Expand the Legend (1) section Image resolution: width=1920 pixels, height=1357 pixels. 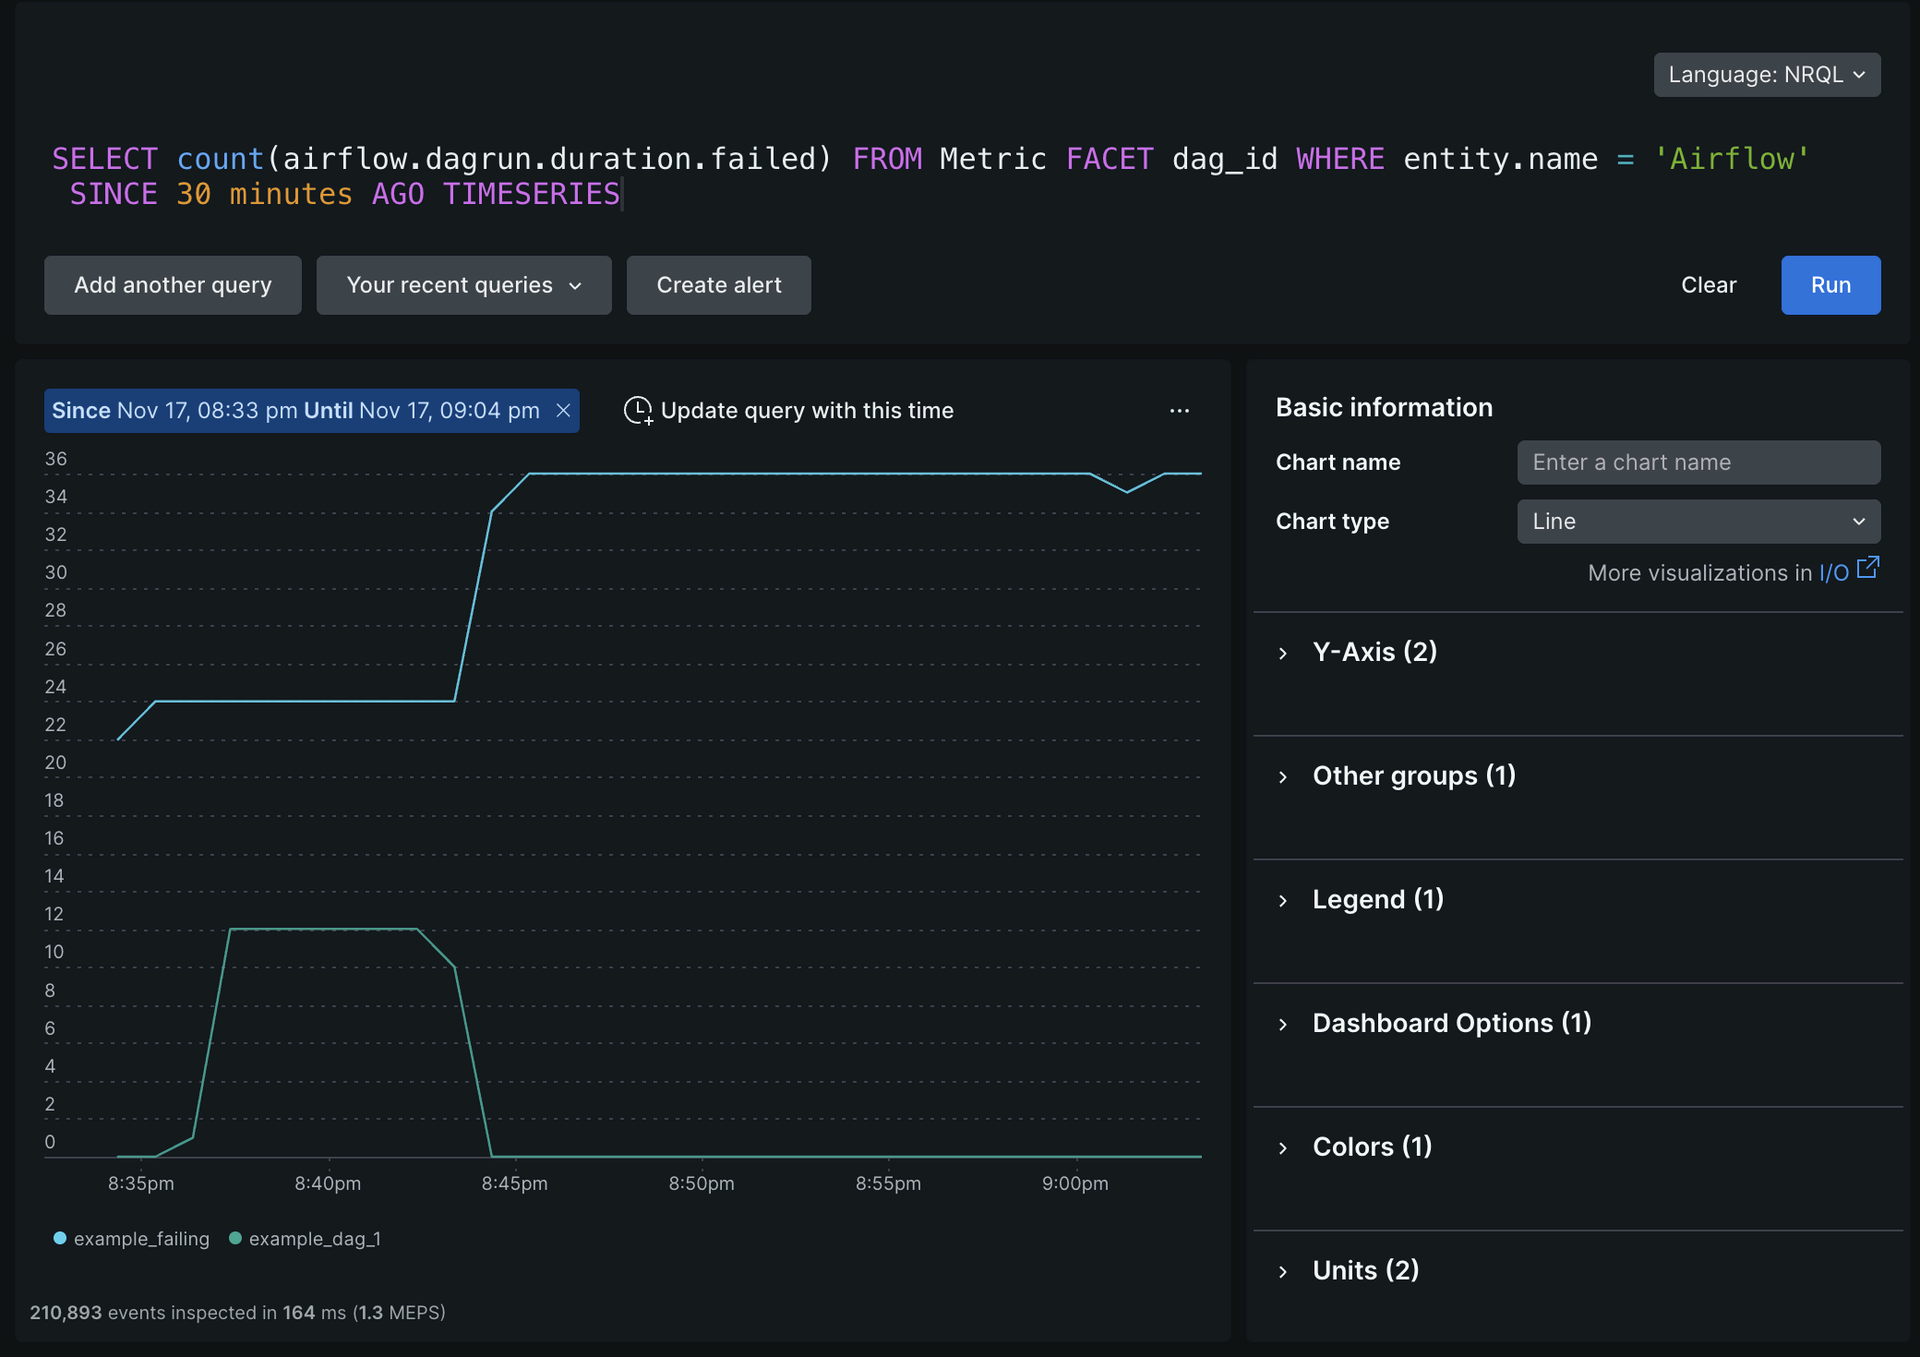(1376, 900)
